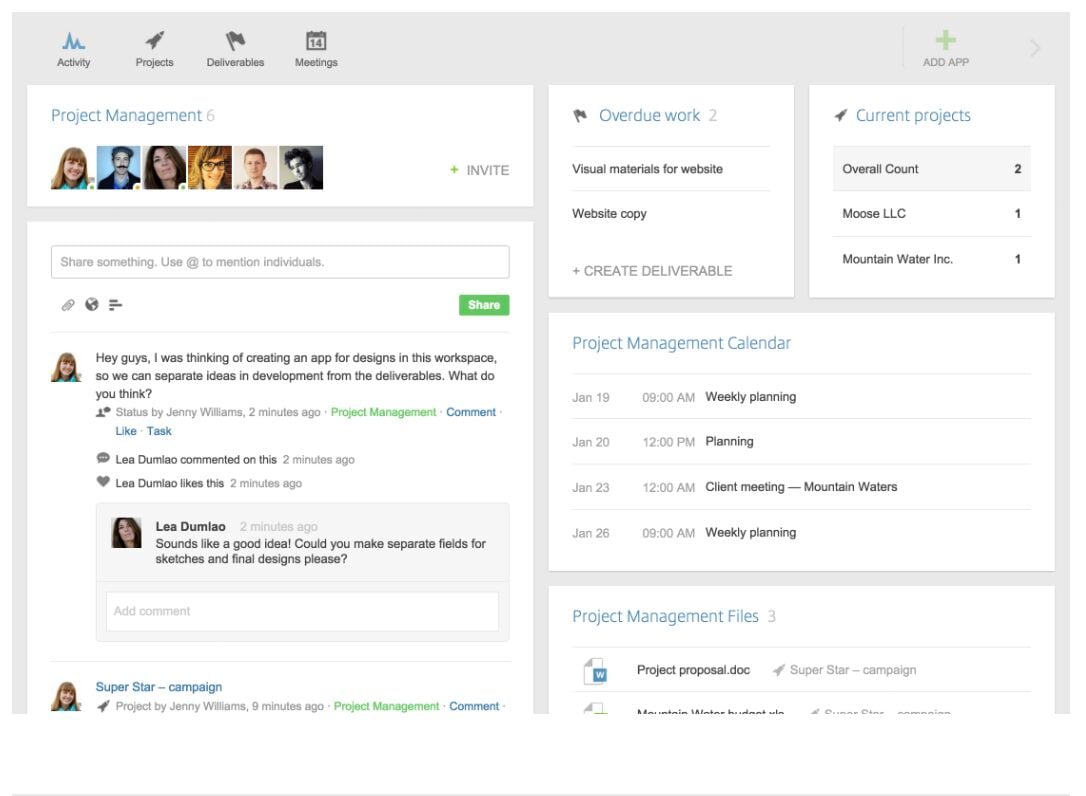Click the Word document icon for Project proposal.doc
1086x796 pixels.
(x=596, y=671)
